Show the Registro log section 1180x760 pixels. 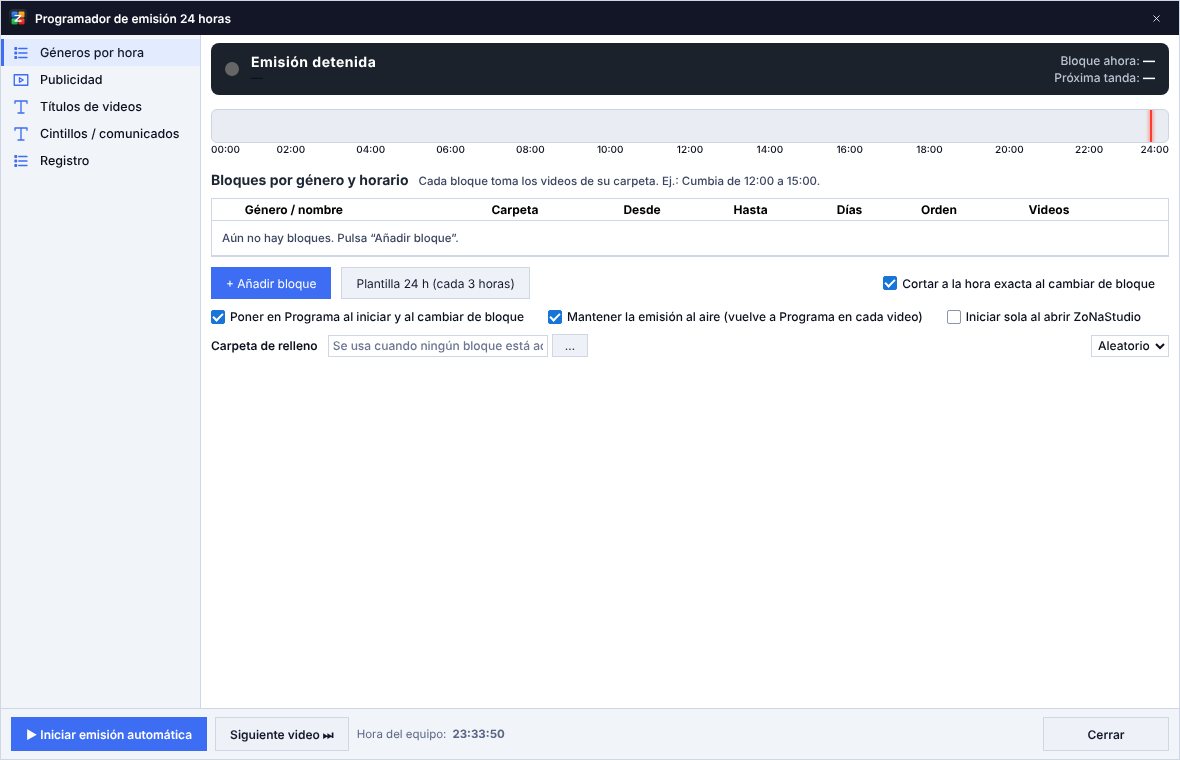coord(101,161)
